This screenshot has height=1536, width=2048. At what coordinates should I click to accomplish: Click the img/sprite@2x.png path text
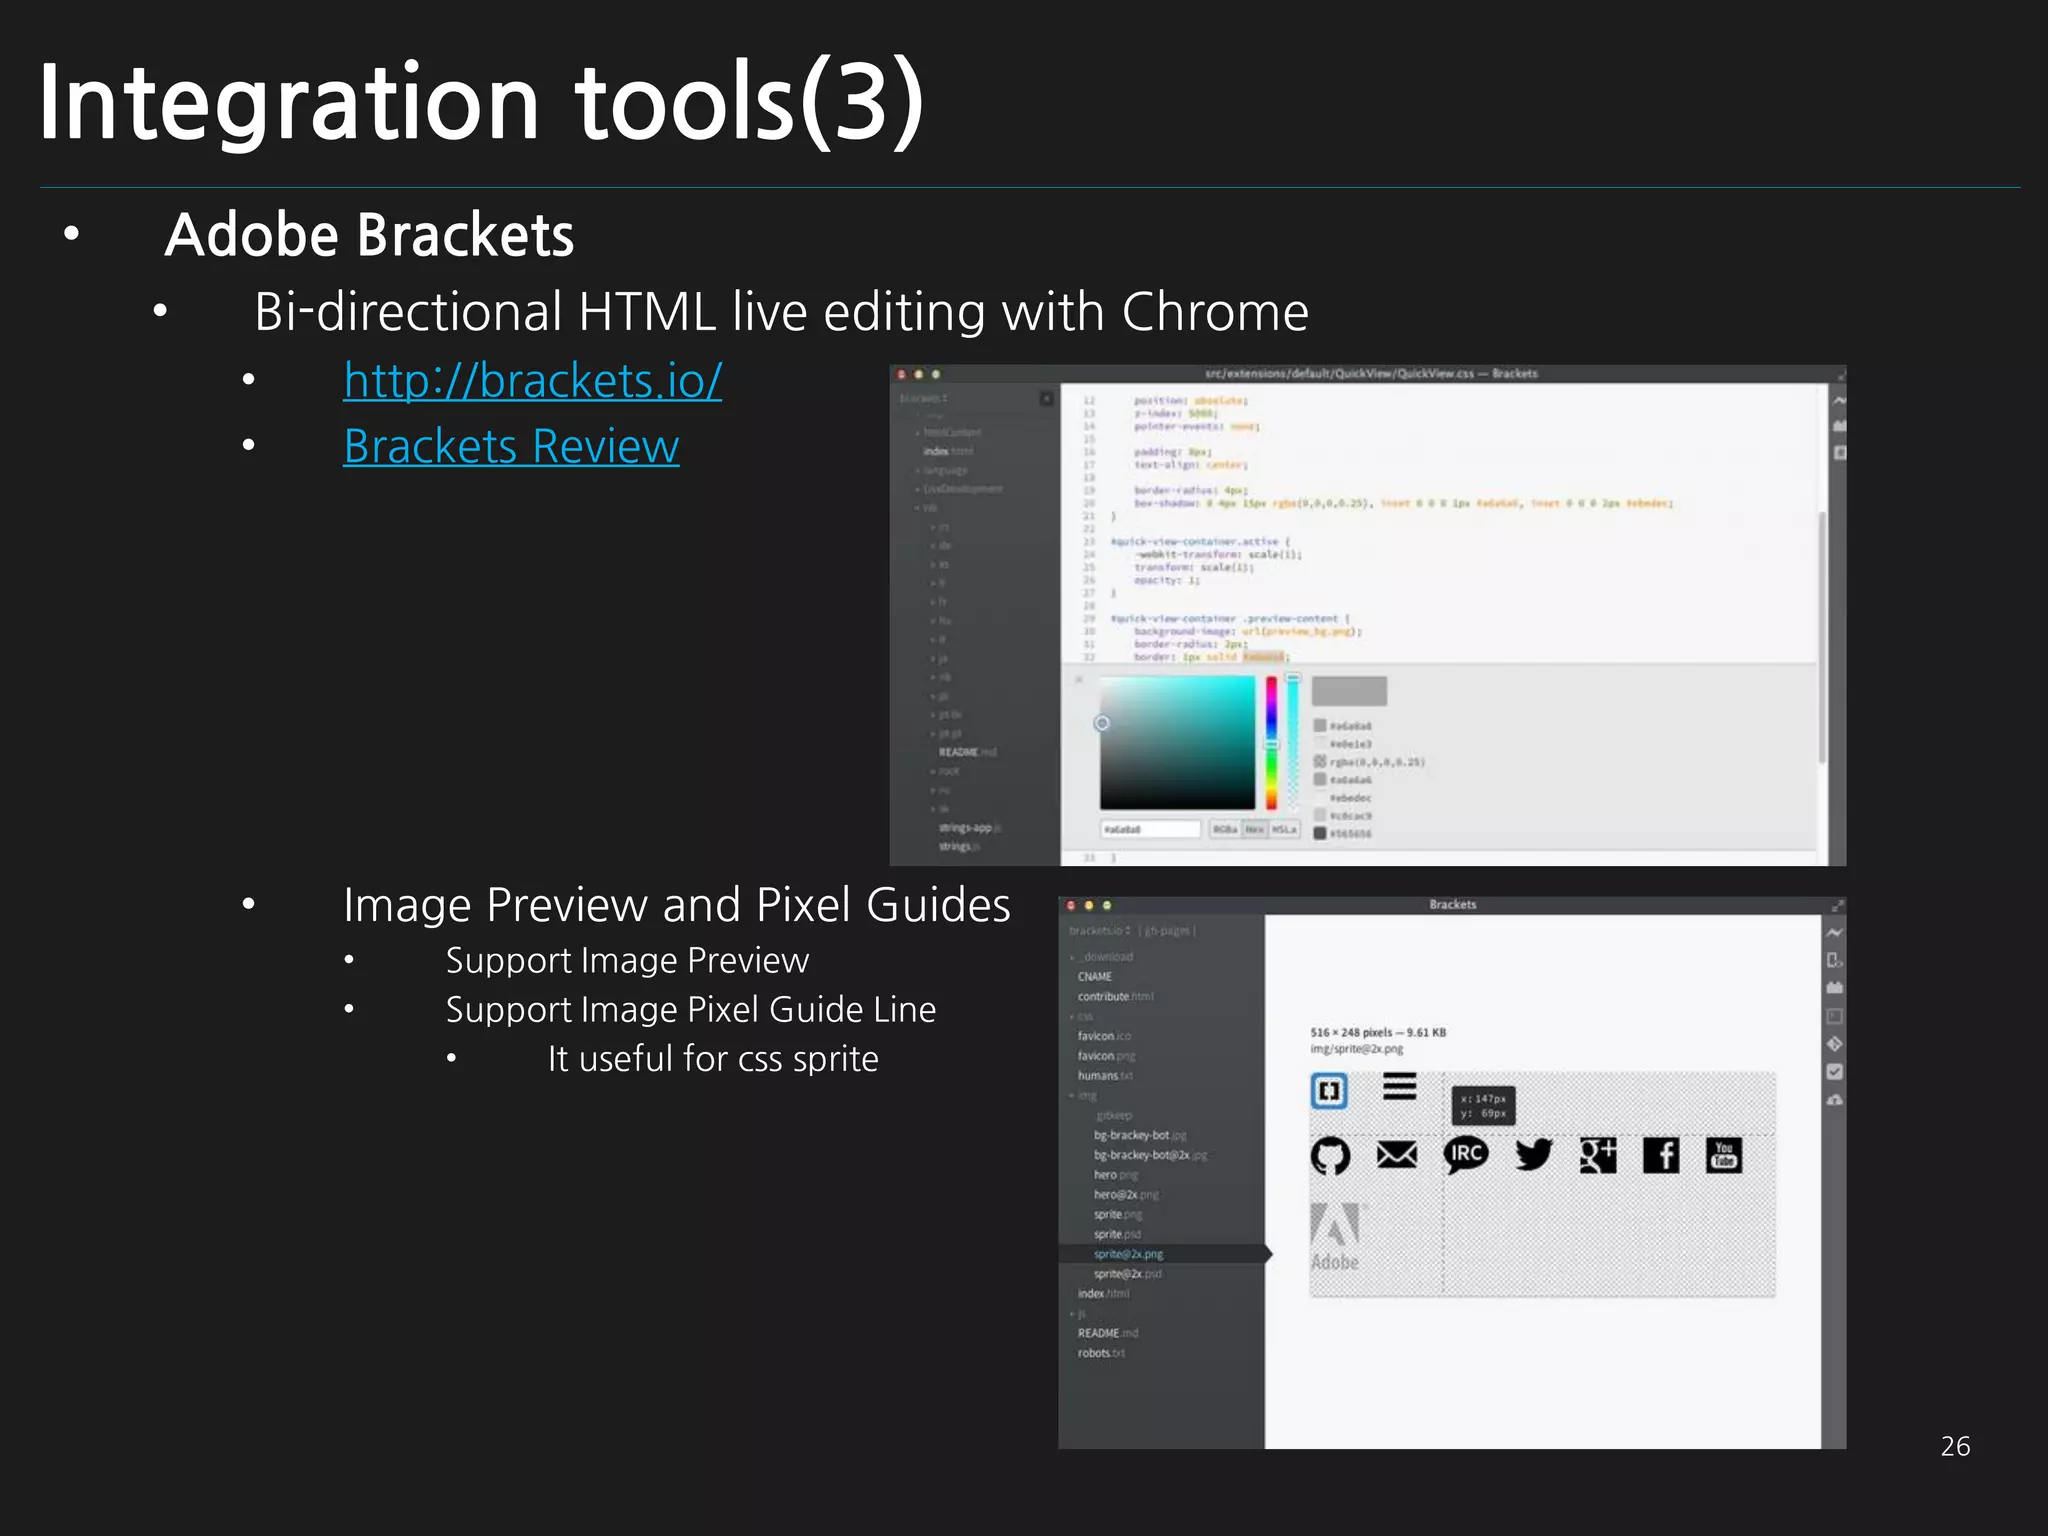click(1356, 1049)
